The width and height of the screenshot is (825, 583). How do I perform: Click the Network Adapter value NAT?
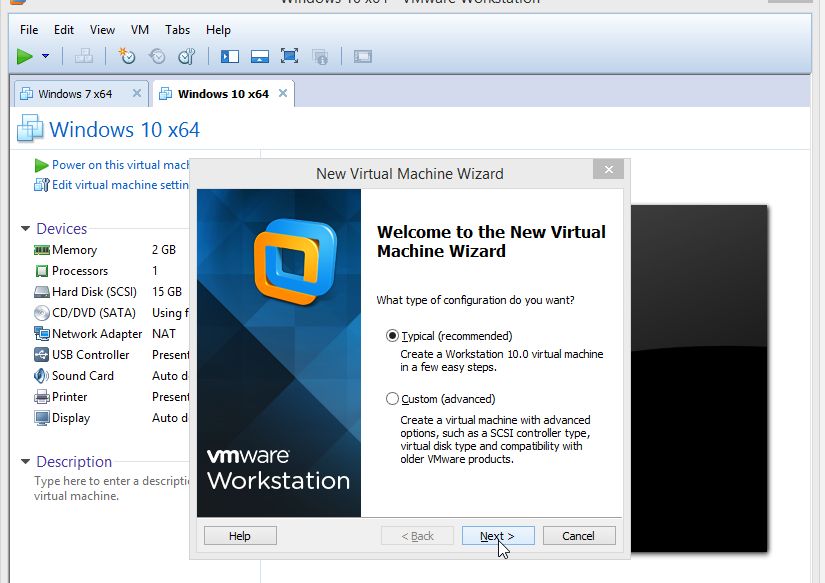[164, 334]
